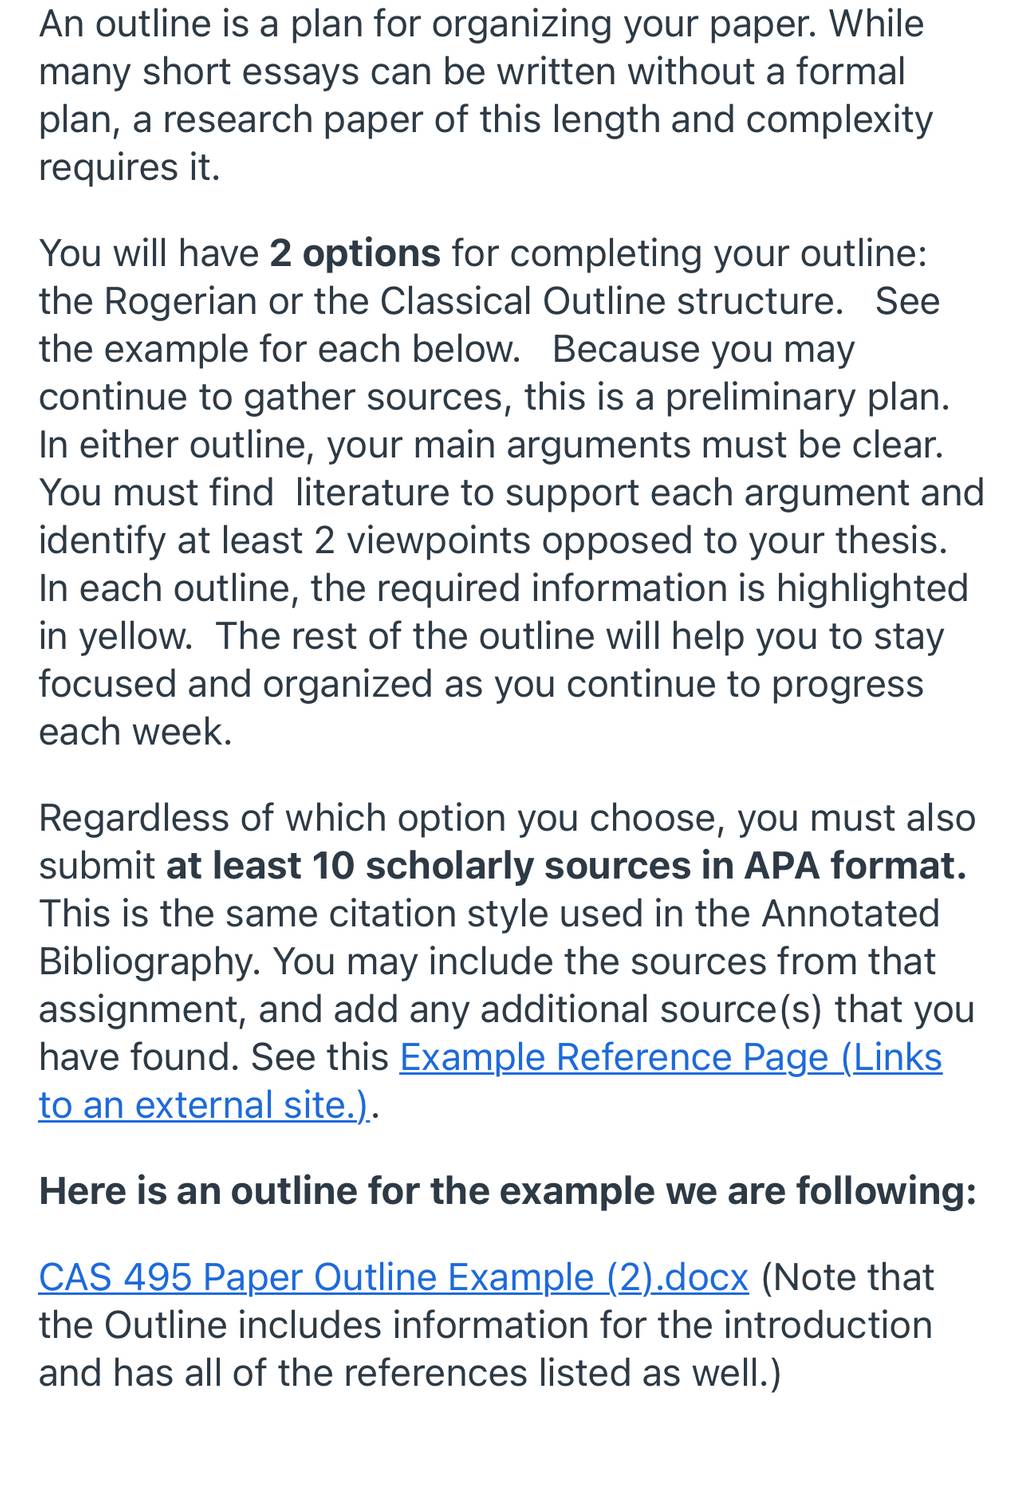Image resolution: width=1024 pixels, height=1489 pixels.
Task: Open the Example Reference Page link
Action: [670, 1057]
